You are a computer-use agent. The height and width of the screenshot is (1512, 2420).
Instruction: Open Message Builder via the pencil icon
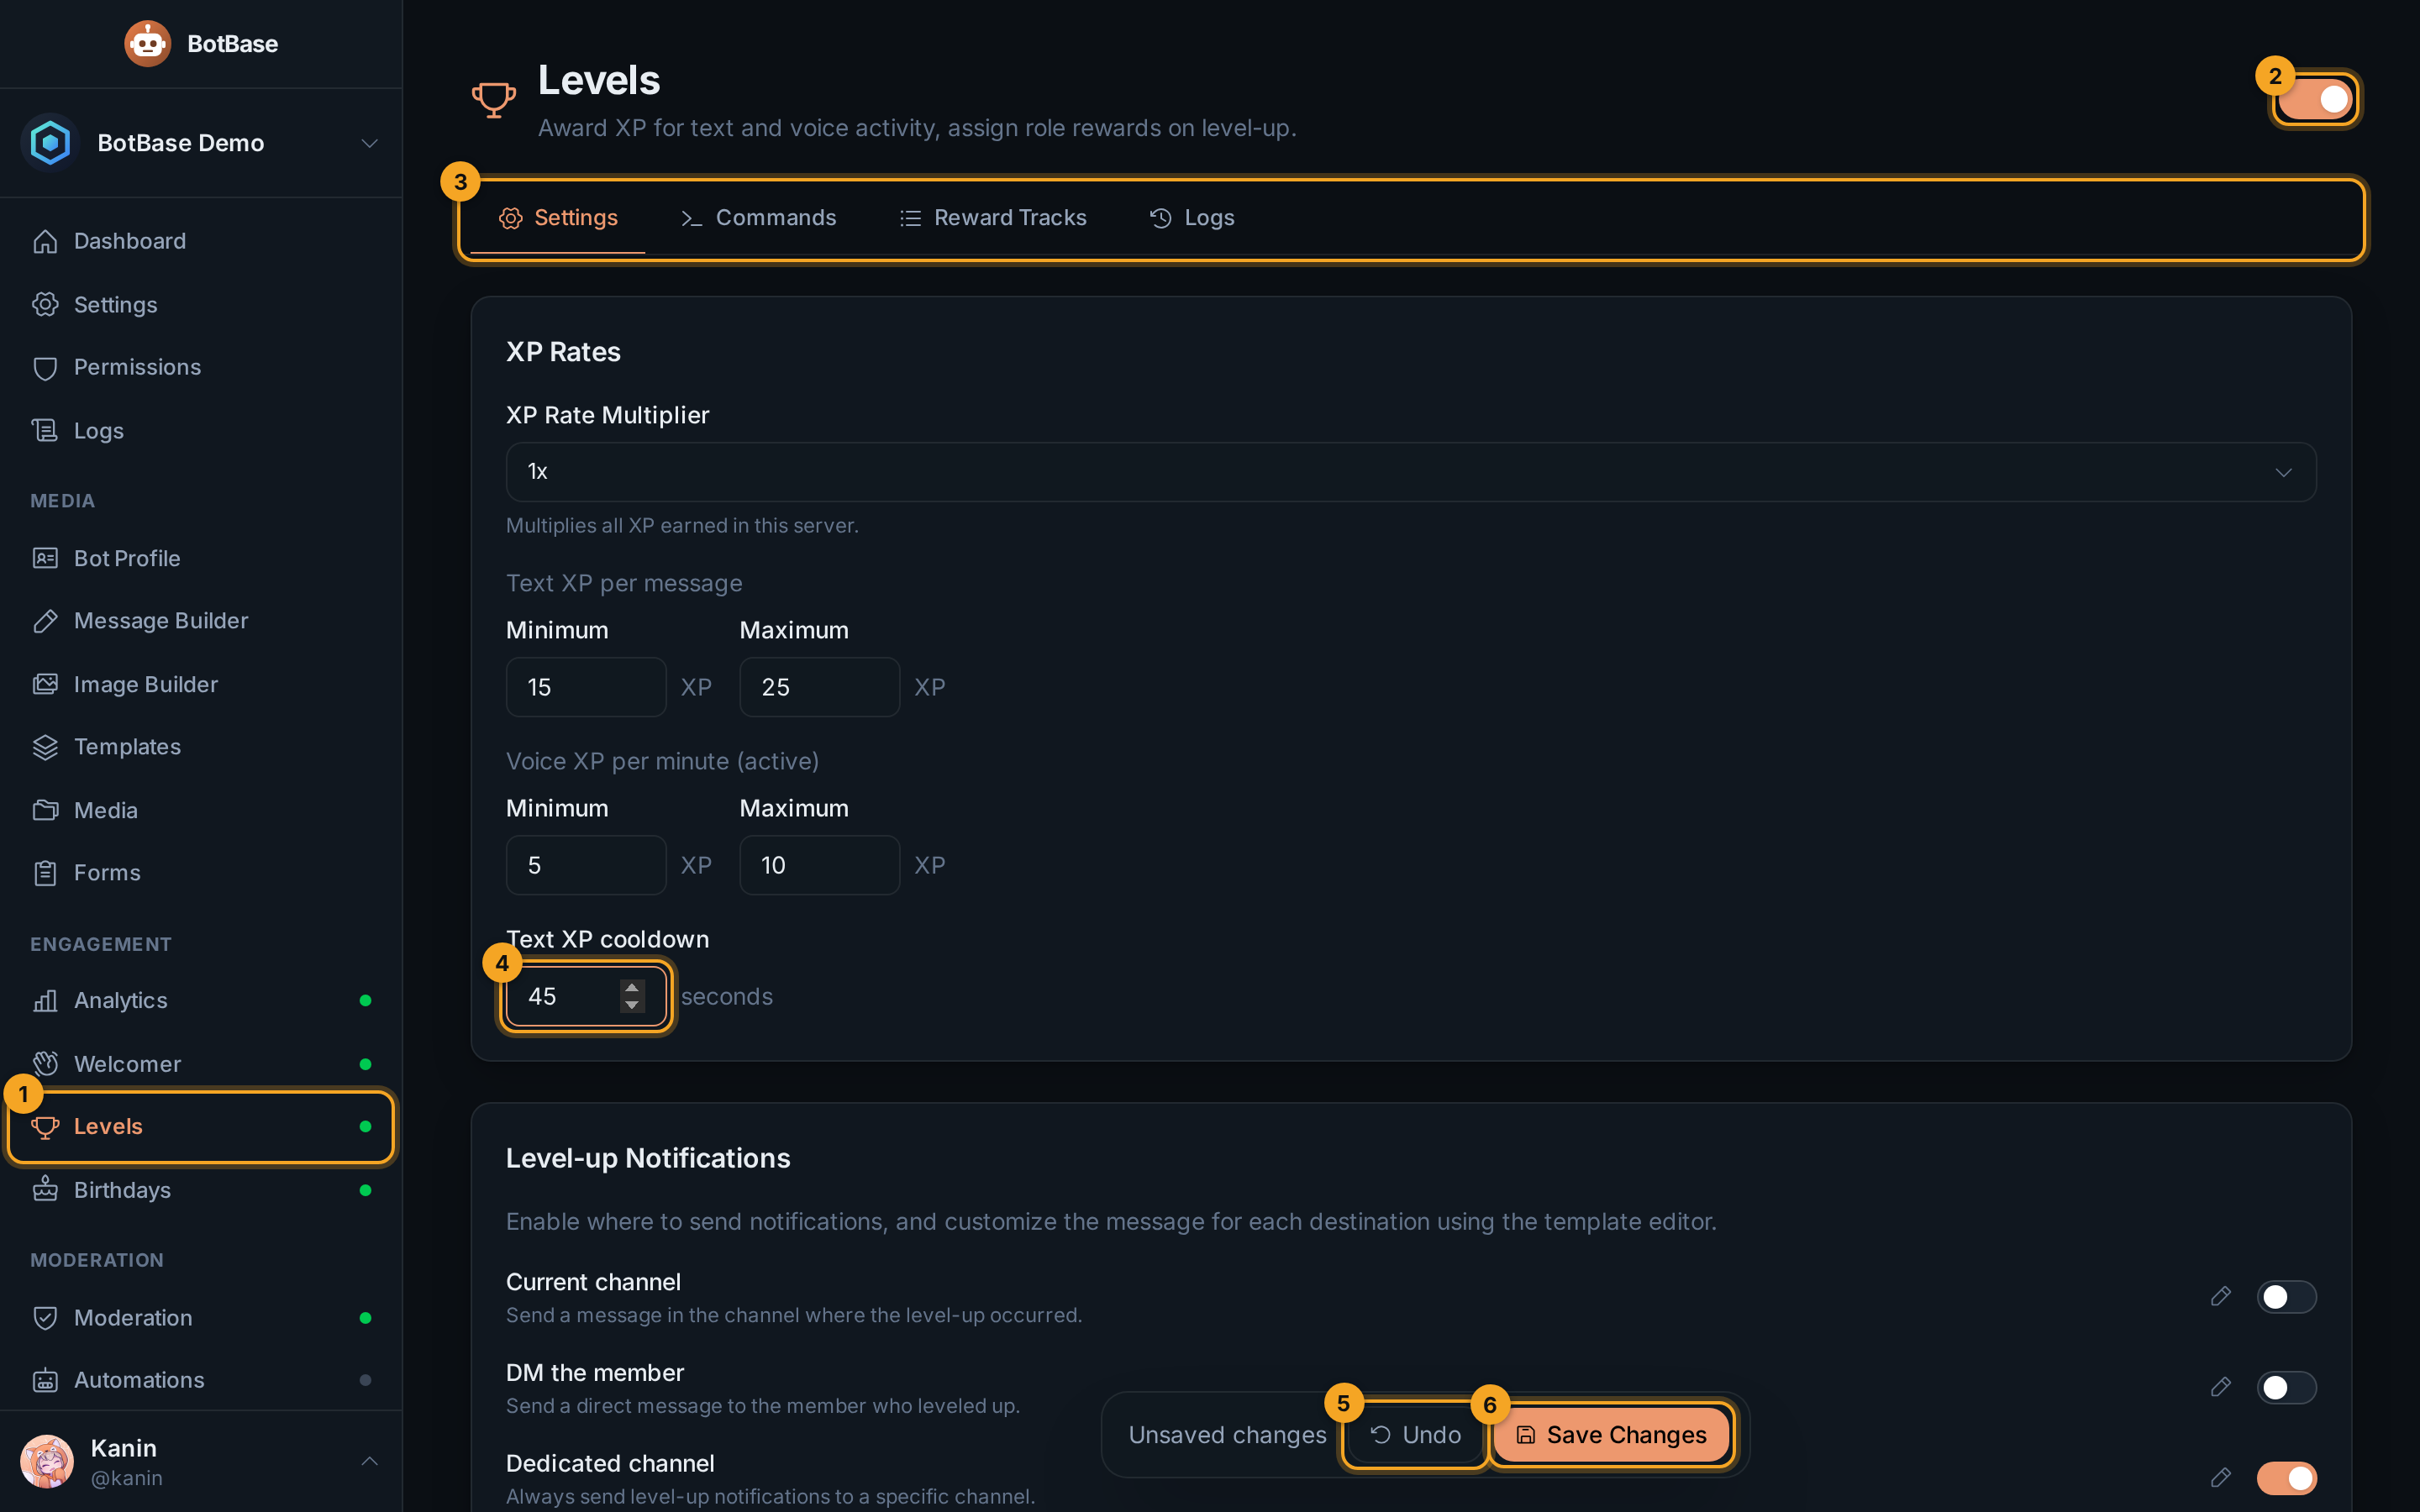point(45,621)
